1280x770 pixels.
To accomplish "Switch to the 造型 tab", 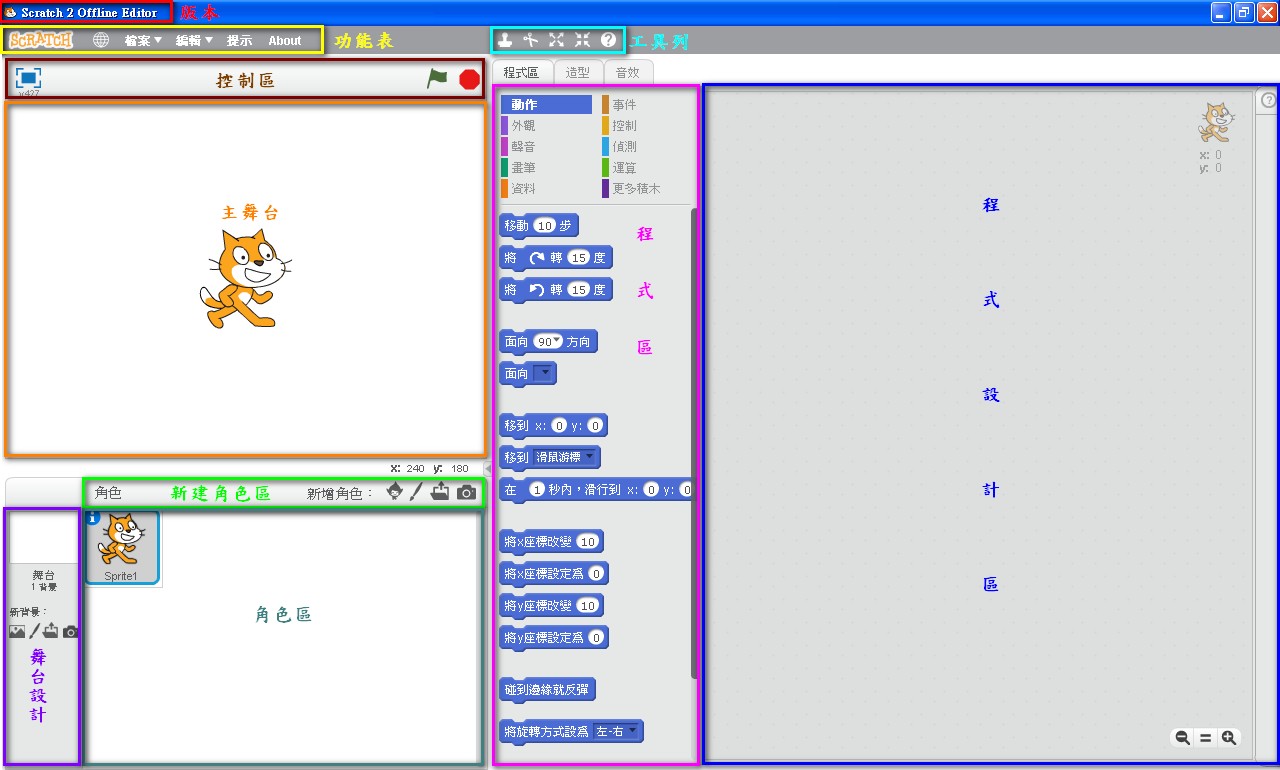I will [578, 72].
